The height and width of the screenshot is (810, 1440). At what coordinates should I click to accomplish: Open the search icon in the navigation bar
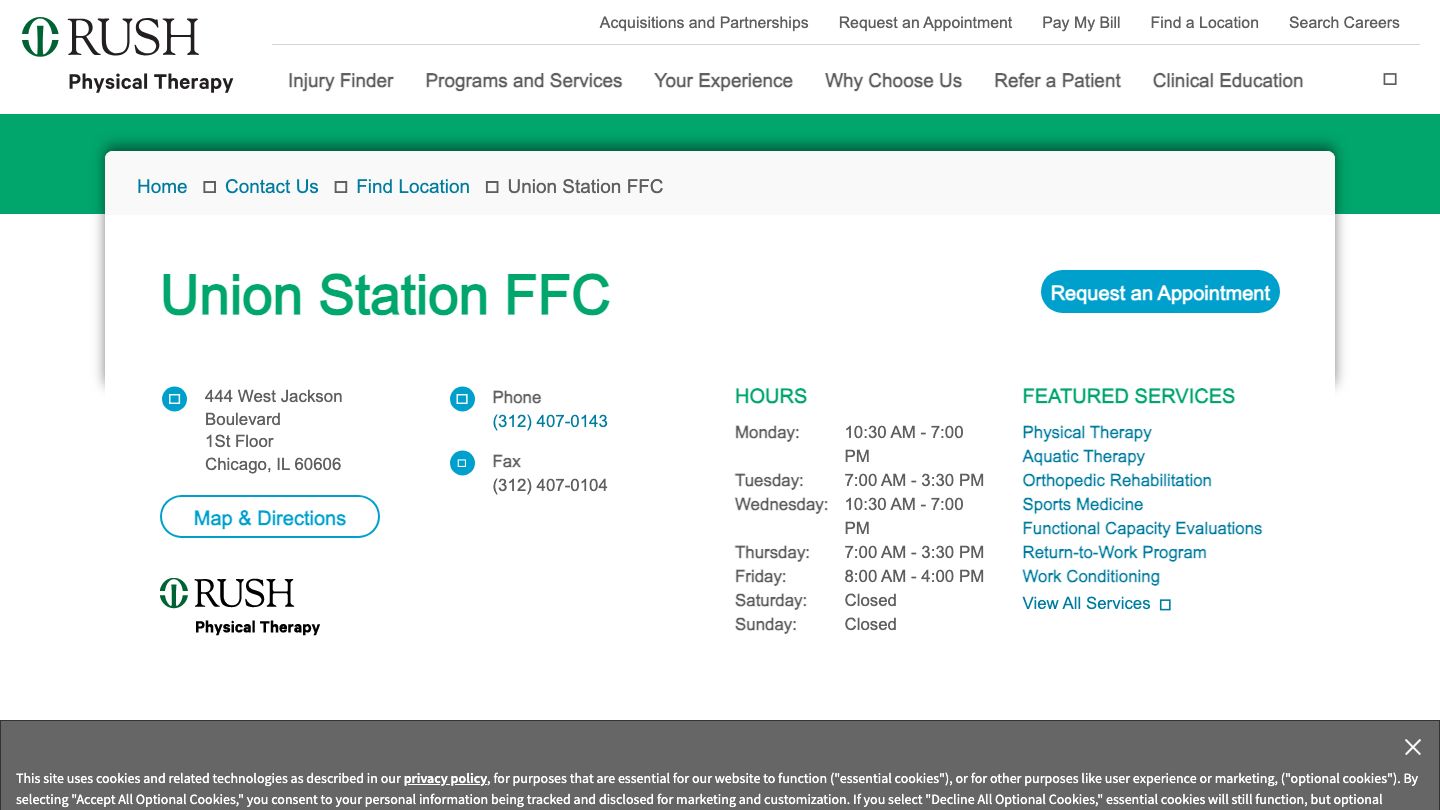pyautogui.click(x=1390, y=78)
